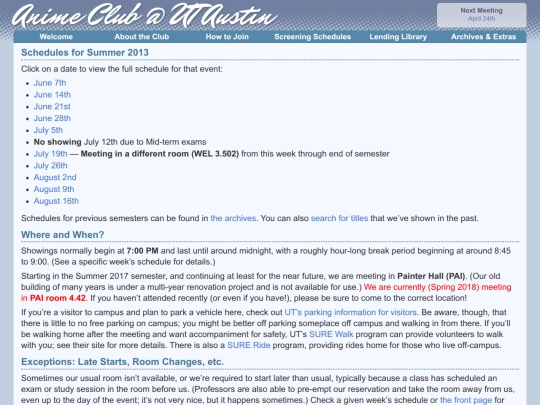Open the August 16th schedule link
The width and height of the screenshot is (540, 405).
[x=56, y=201]
